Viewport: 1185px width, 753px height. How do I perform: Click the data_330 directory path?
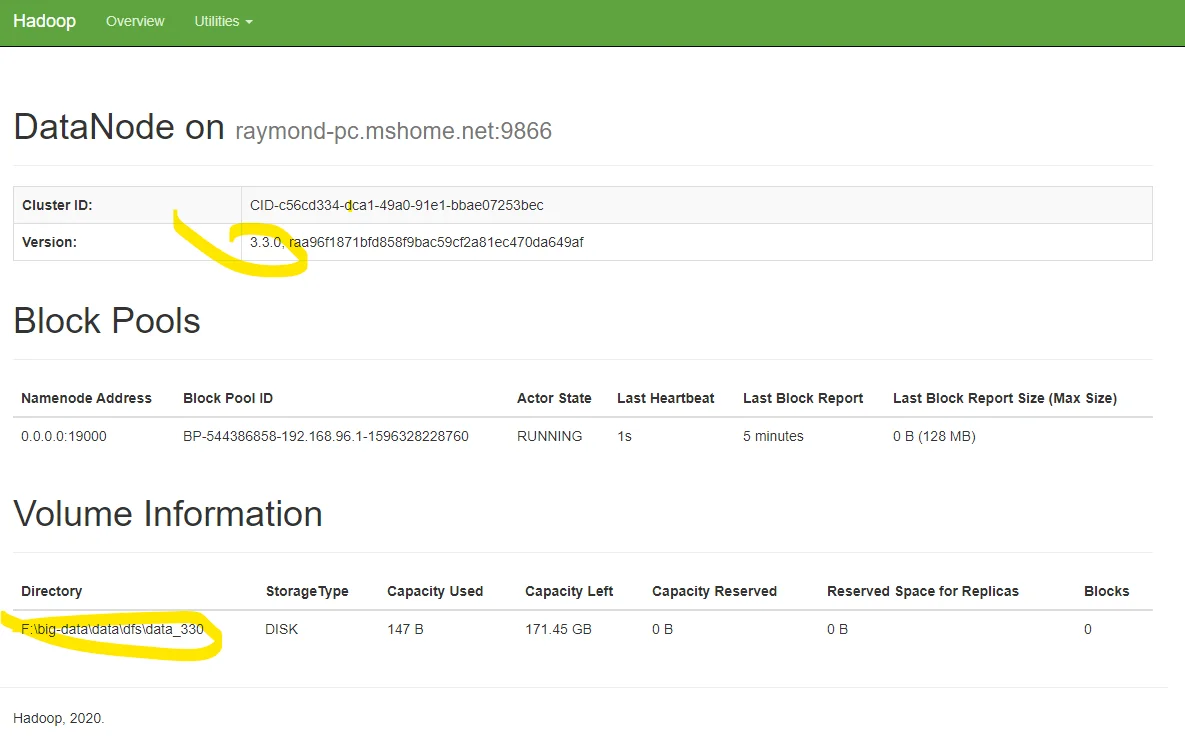[112, 629]
